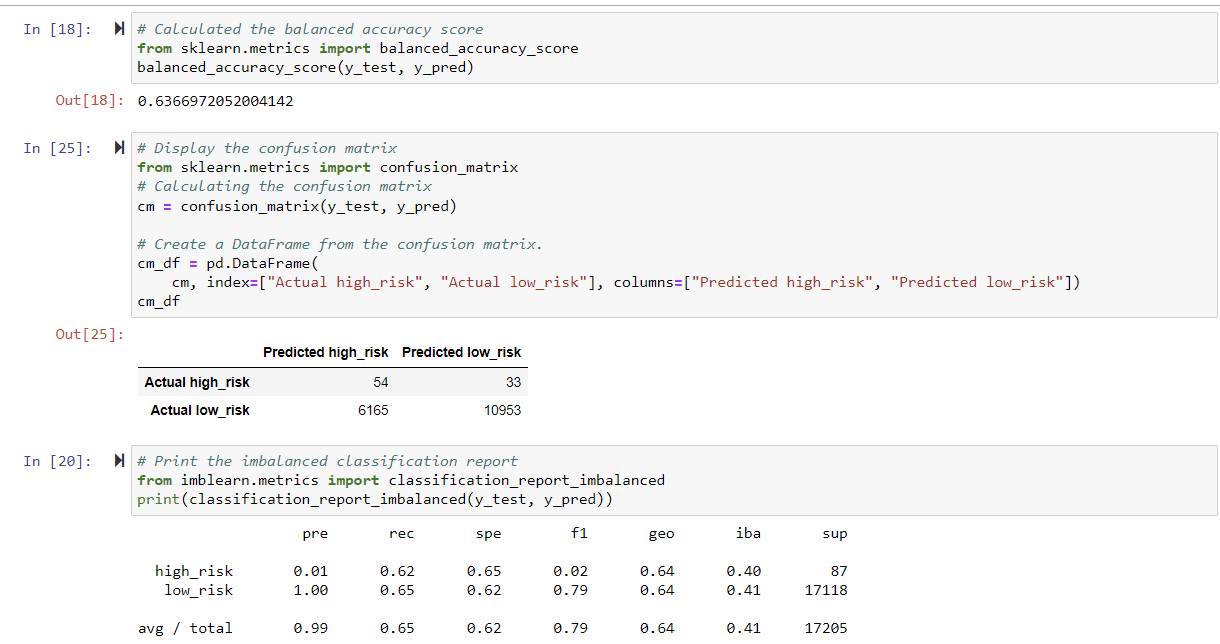1220x644 pixels.
Task: Select confusion matrix cell value 10953
Action: [x=503, y=410]
